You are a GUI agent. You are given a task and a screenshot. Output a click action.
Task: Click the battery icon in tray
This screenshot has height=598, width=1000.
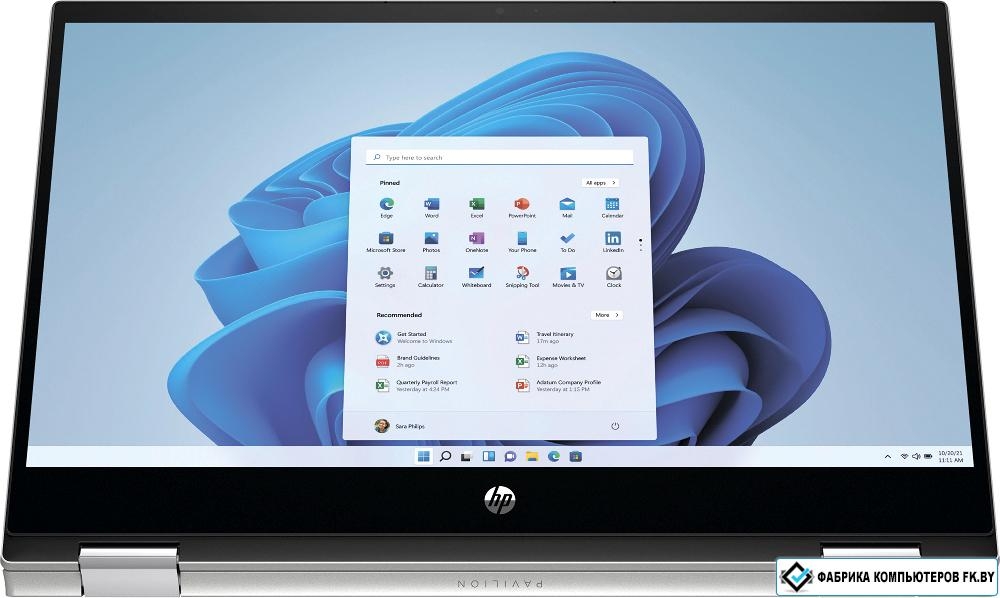[928, 456]
